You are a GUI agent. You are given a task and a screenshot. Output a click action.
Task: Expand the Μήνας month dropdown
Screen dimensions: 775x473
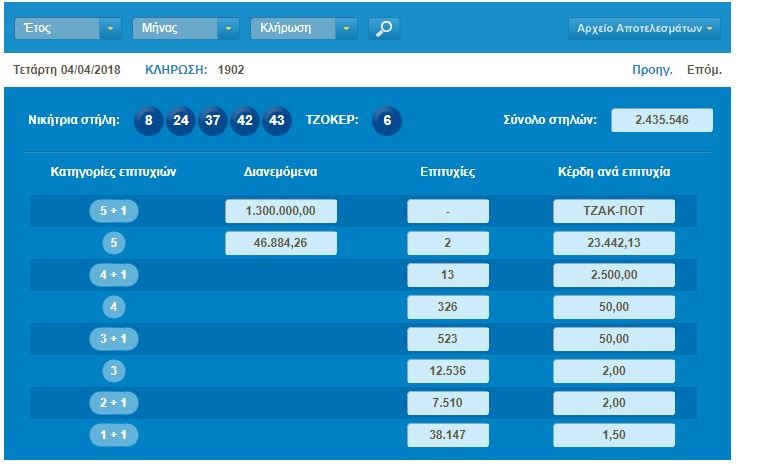186,28
